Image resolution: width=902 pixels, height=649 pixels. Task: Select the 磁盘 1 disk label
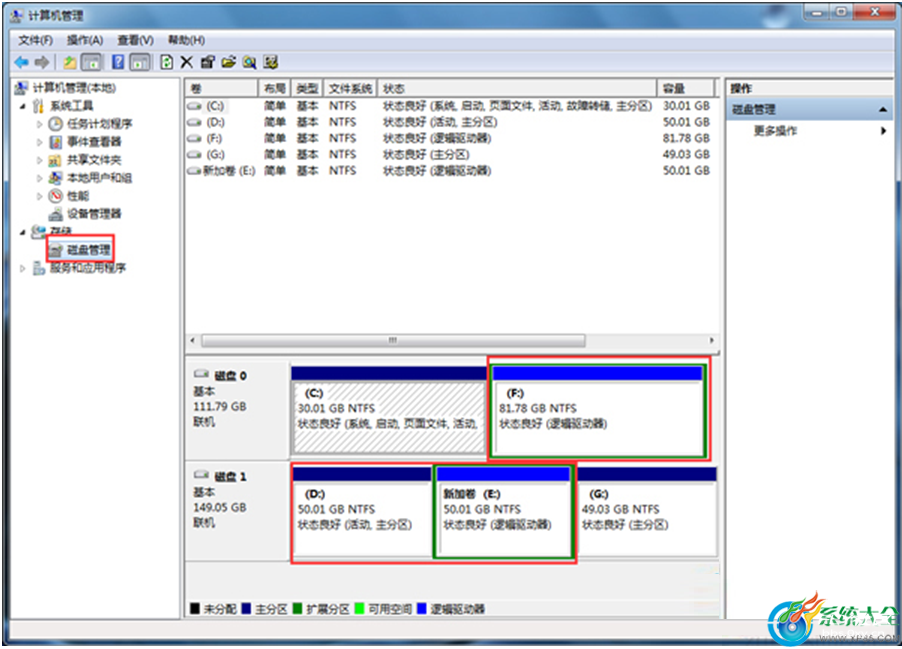coord(230,476)
